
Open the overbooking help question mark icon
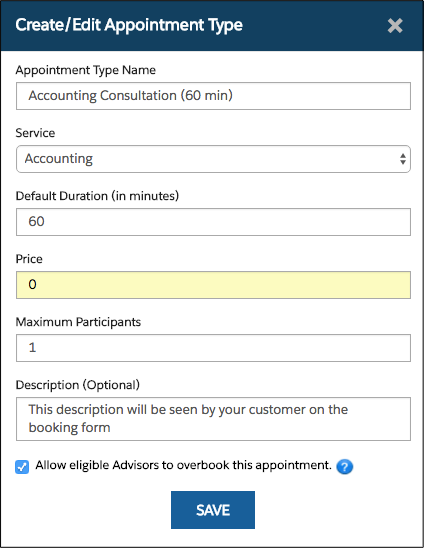coord(345,467)
